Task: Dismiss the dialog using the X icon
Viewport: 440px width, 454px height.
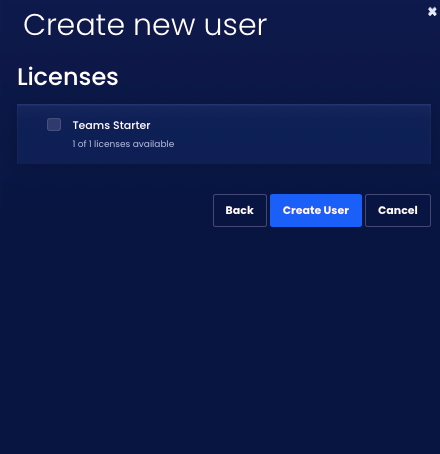Action: (x=432, y=12)
